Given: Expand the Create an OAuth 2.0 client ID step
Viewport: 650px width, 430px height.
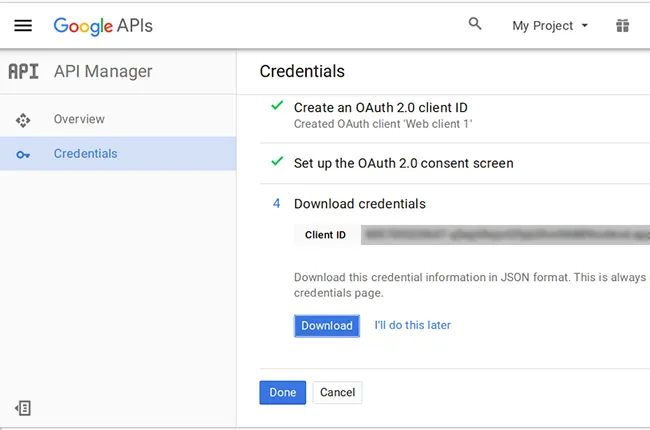Looking at the screenshot, I should click(x=380, y=108).
